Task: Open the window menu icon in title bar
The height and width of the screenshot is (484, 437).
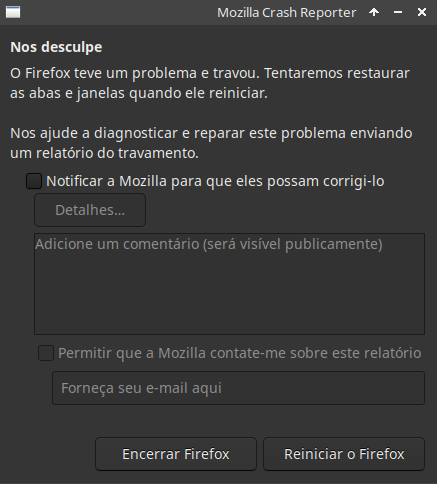Action: coord(13,12)
